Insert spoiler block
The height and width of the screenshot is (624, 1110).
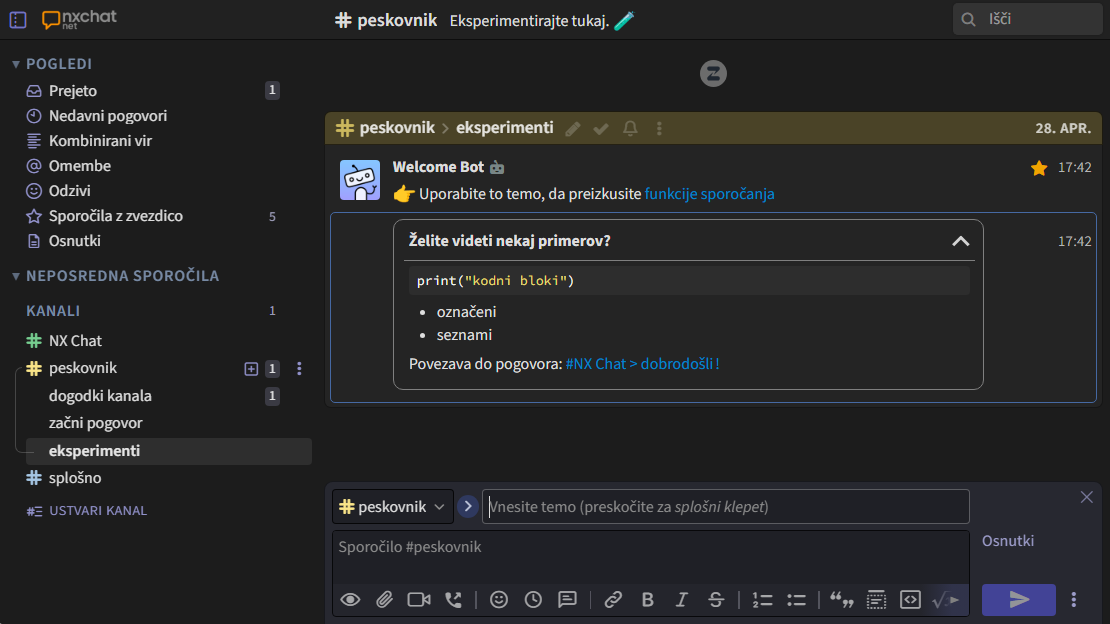(876, 600)
